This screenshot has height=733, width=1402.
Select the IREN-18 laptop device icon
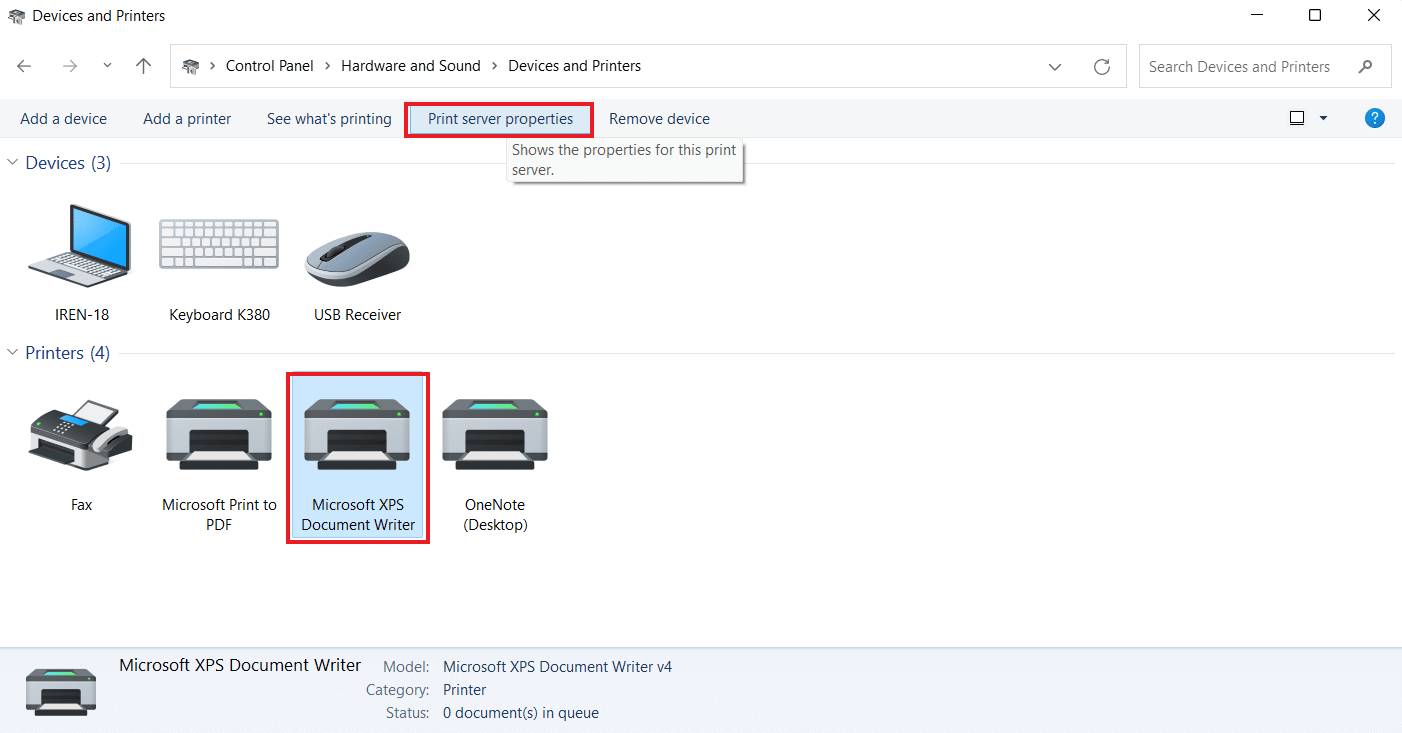click(x=81, y=246)
